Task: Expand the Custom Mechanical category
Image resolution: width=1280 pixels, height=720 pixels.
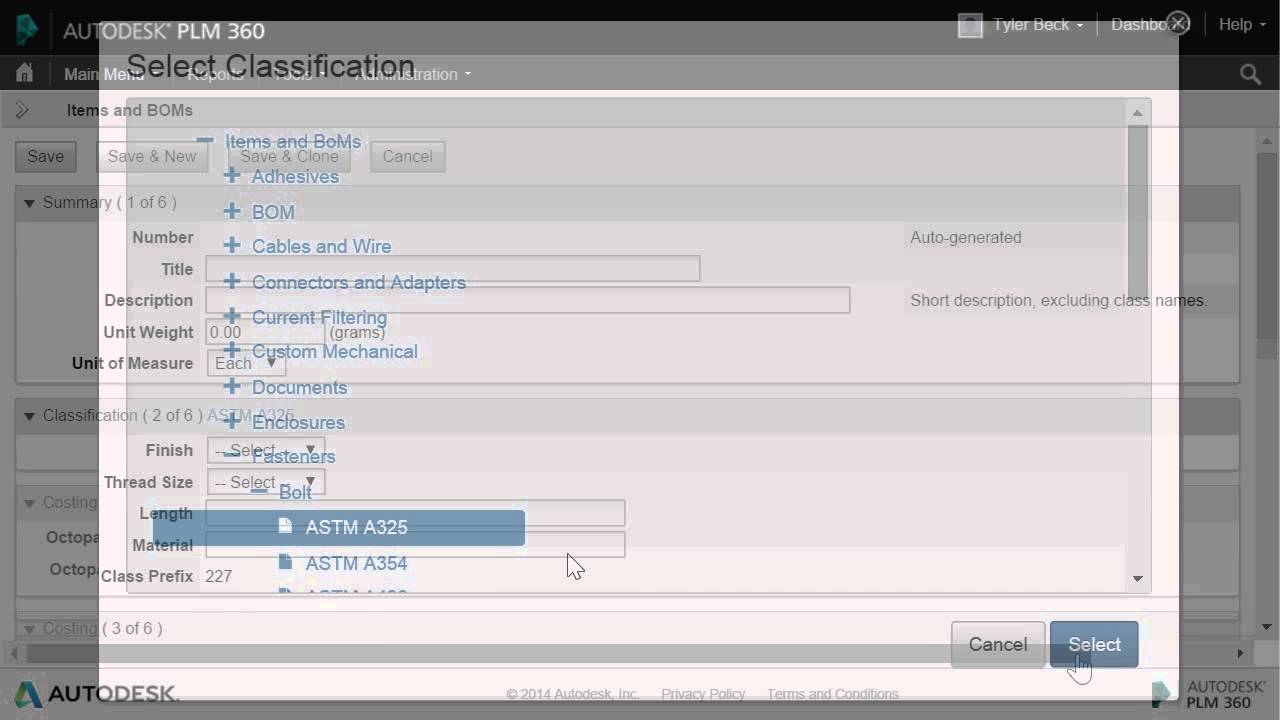Action: click(x=232, y=351)
